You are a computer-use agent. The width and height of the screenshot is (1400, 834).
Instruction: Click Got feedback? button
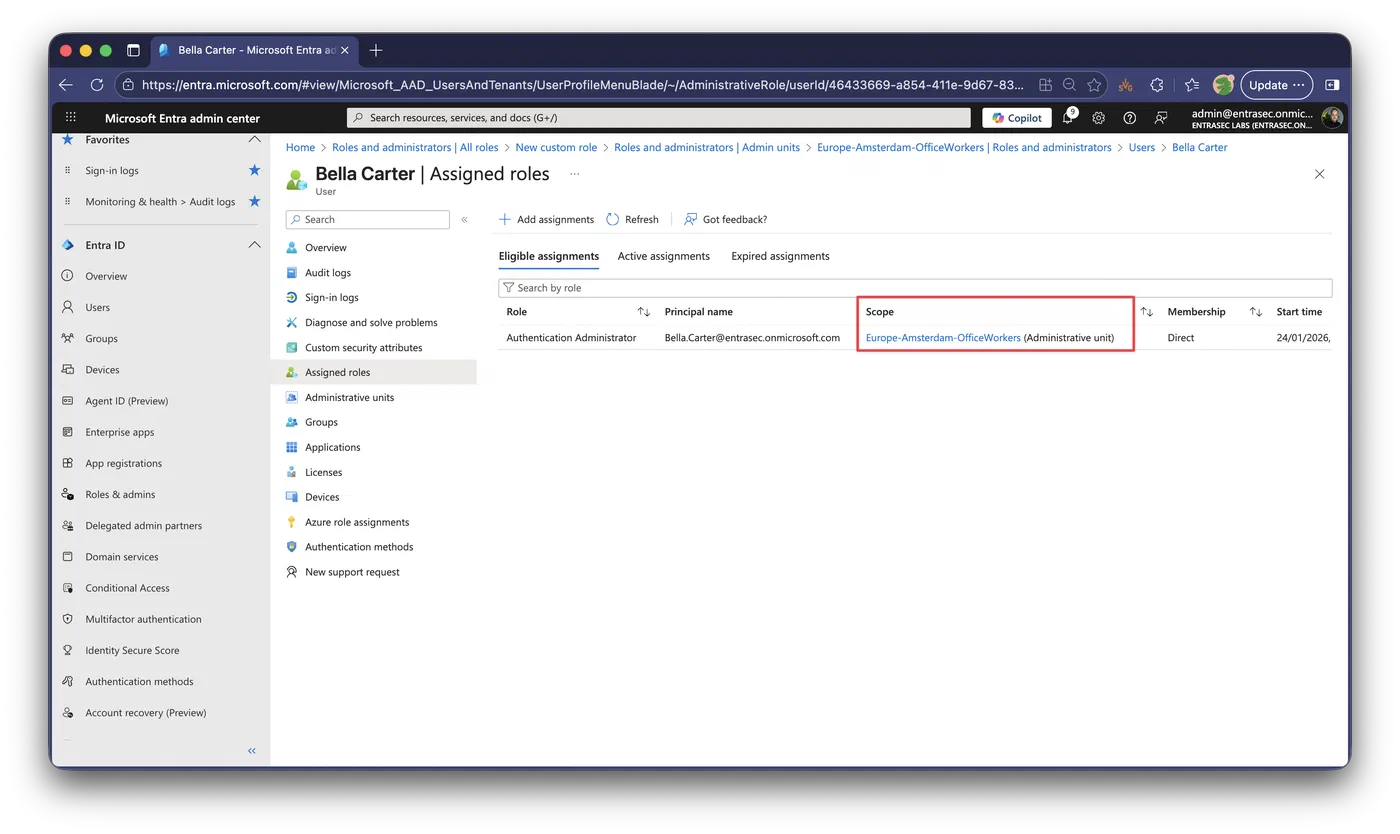click(x=725, y=219)
